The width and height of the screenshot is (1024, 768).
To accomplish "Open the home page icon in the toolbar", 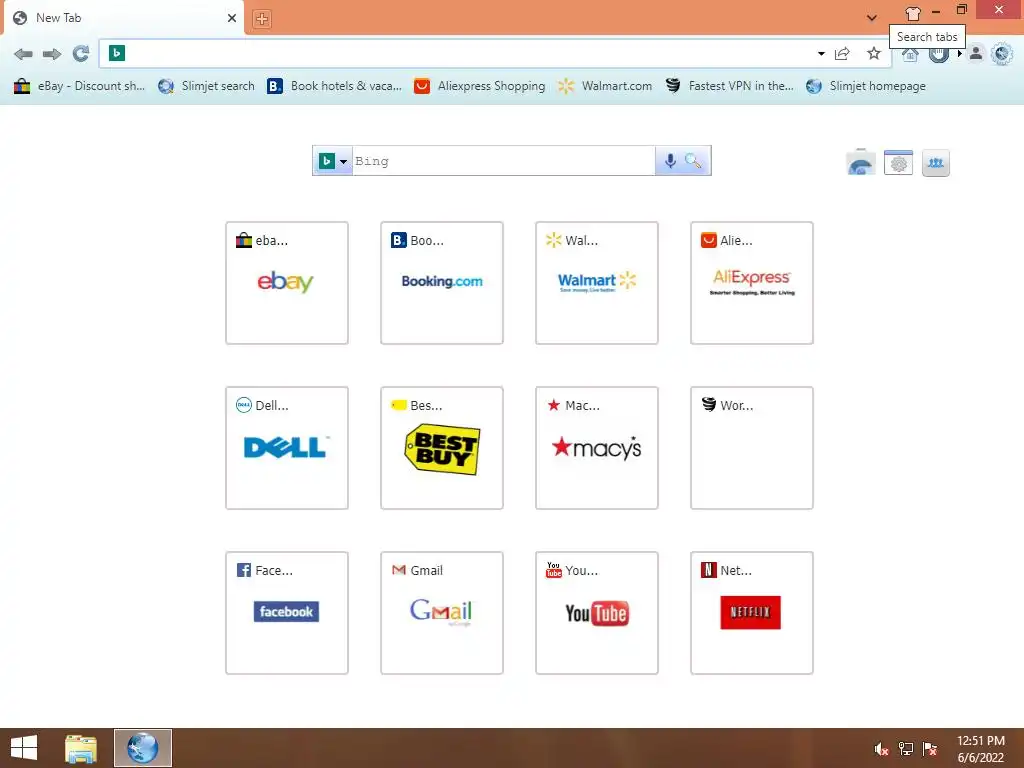I will pyautogui.click(x=910, y=56).
